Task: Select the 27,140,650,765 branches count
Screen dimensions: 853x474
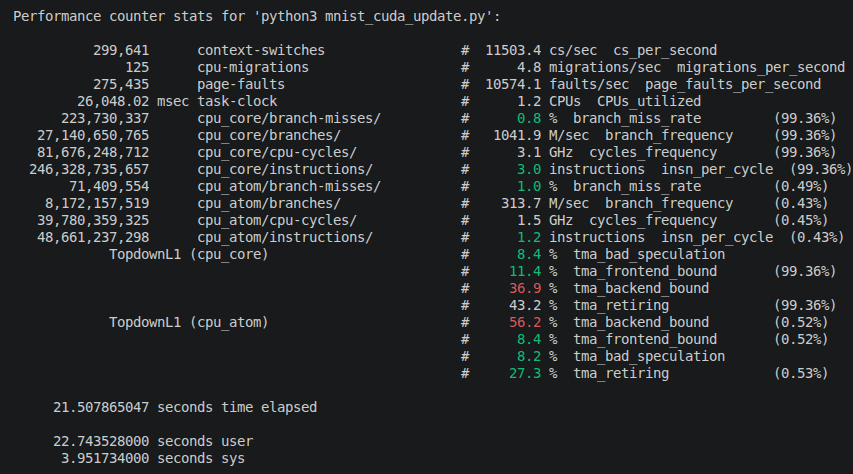Action: point(92,136)
